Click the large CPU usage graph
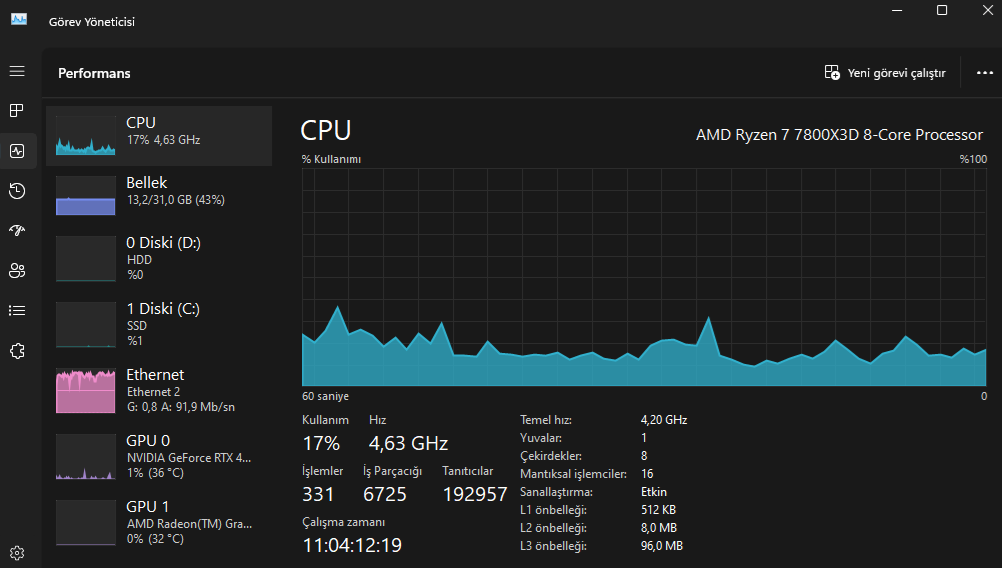Screen dimensions: 1002x568 pos(644,277)
